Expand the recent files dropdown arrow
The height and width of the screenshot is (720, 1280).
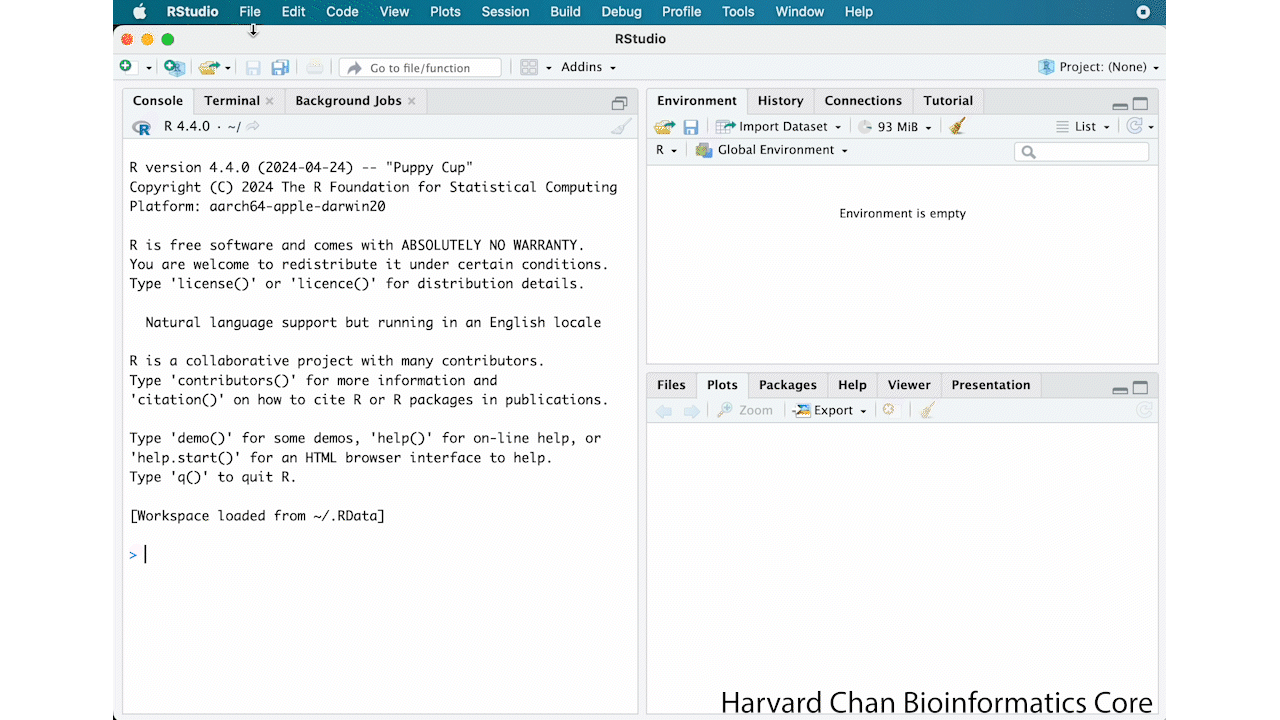(228, 68)
